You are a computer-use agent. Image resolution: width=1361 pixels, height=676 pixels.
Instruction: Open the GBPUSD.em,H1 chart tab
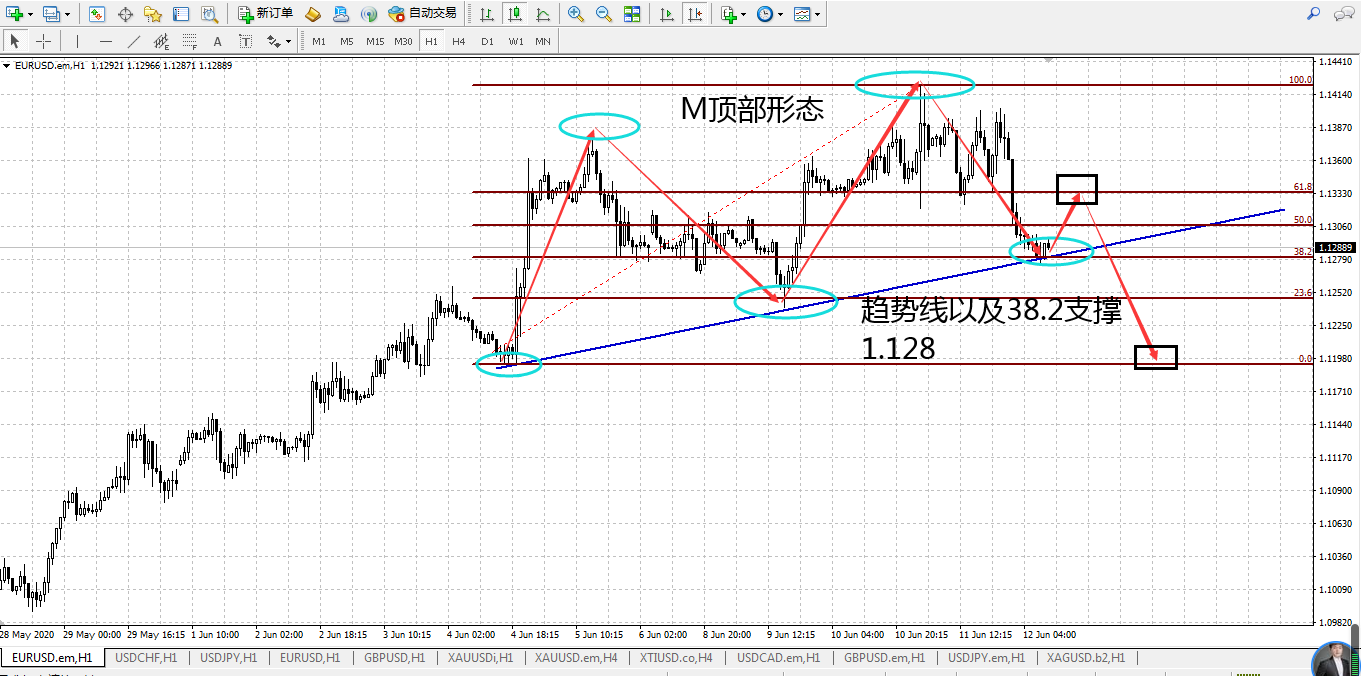pyautogui.click(x=885, y=658)
